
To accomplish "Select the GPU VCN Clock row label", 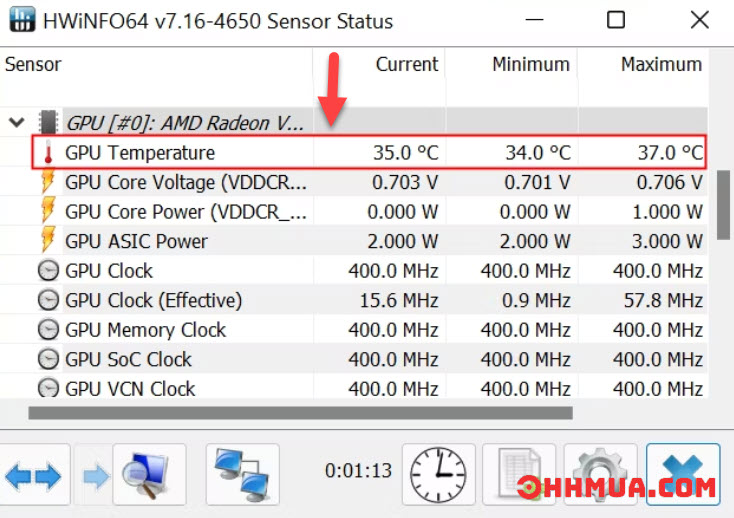I will [130, 388].
